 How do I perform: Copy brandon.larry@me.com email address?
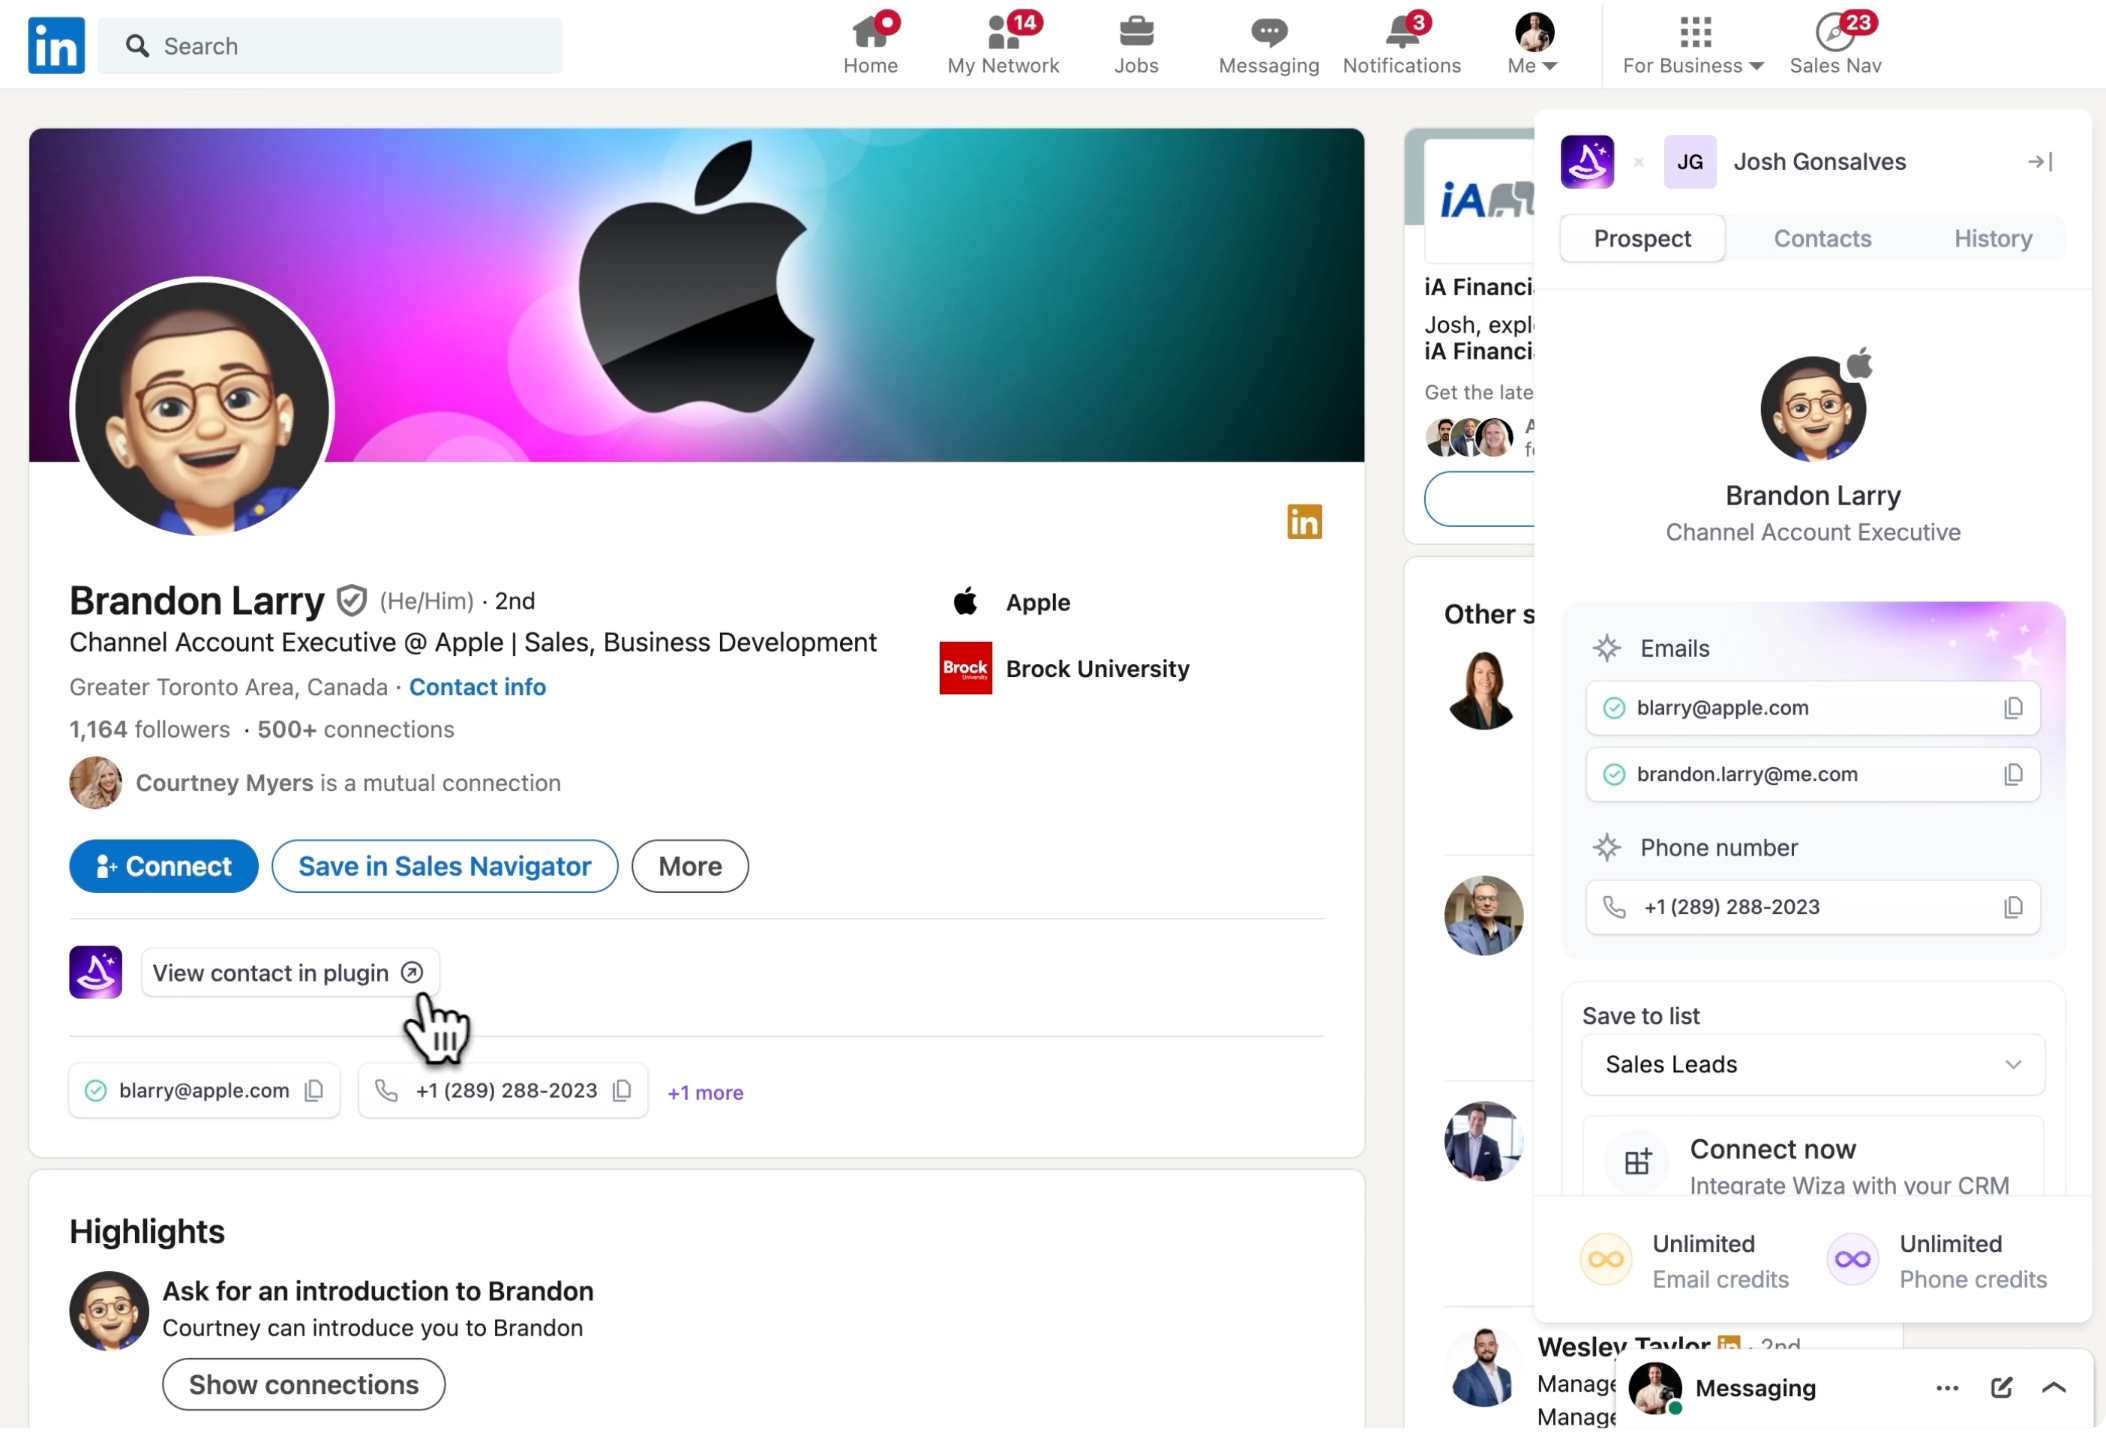click(x=2013, y=774)
